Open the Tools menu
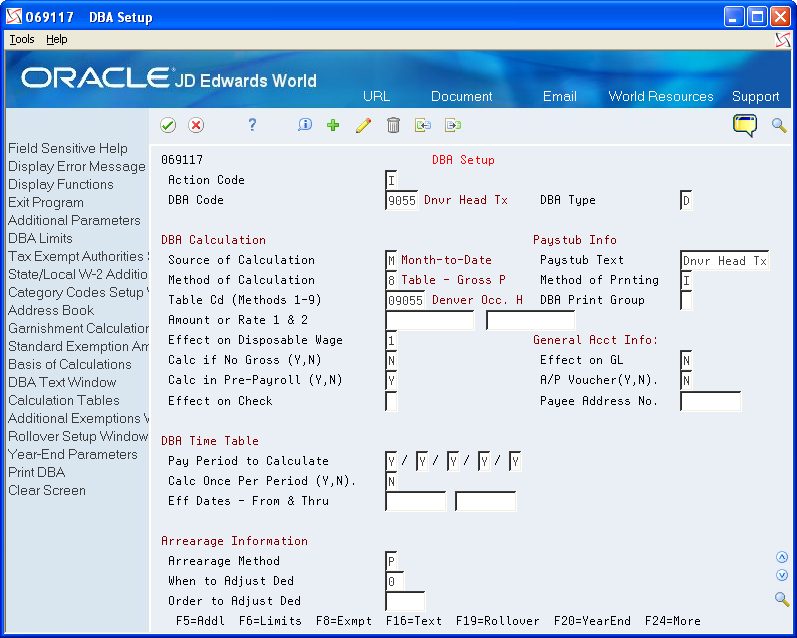 [22, 39]
